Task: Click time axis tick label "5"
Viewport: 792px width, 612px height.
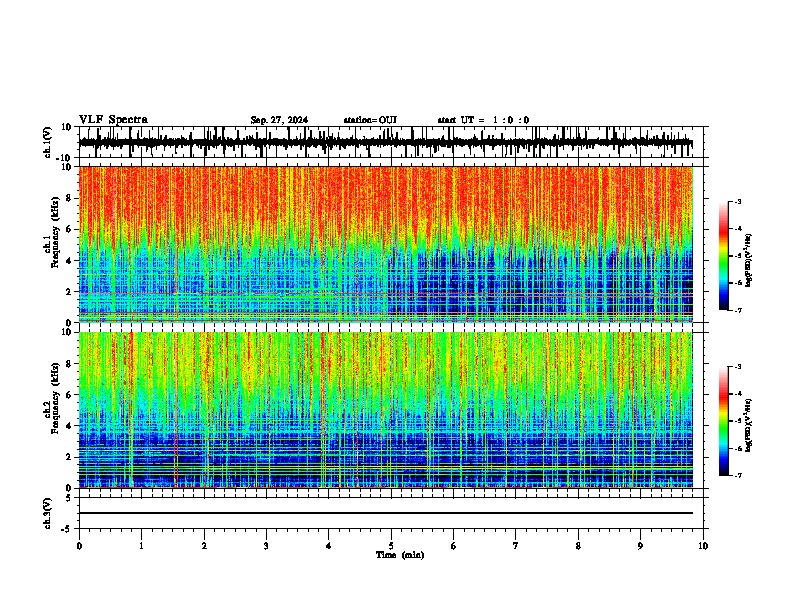Action: click(391, 546)
